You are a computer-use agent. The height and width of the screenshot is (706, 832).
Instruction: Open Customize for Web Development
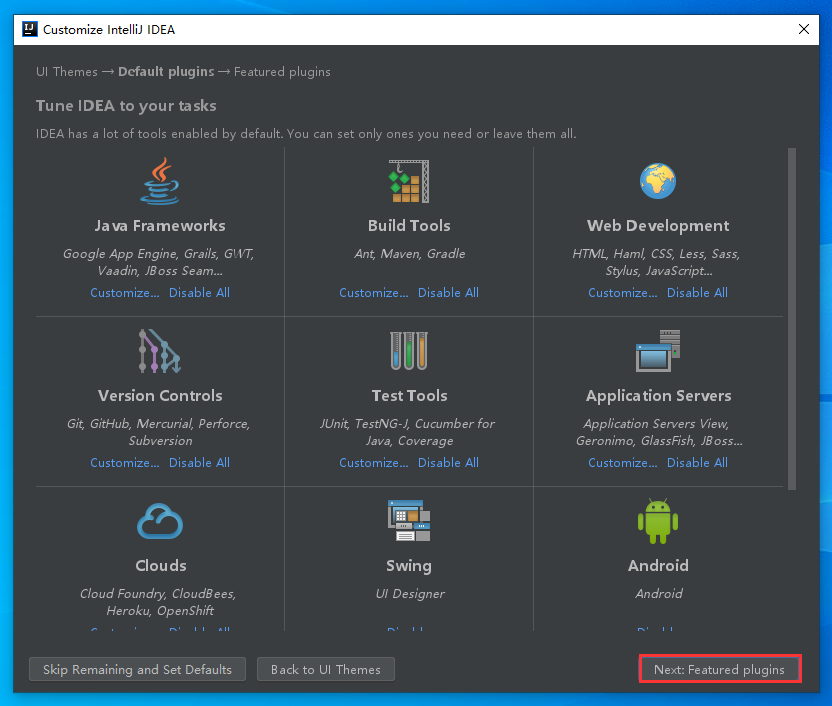tap(623, 292)
